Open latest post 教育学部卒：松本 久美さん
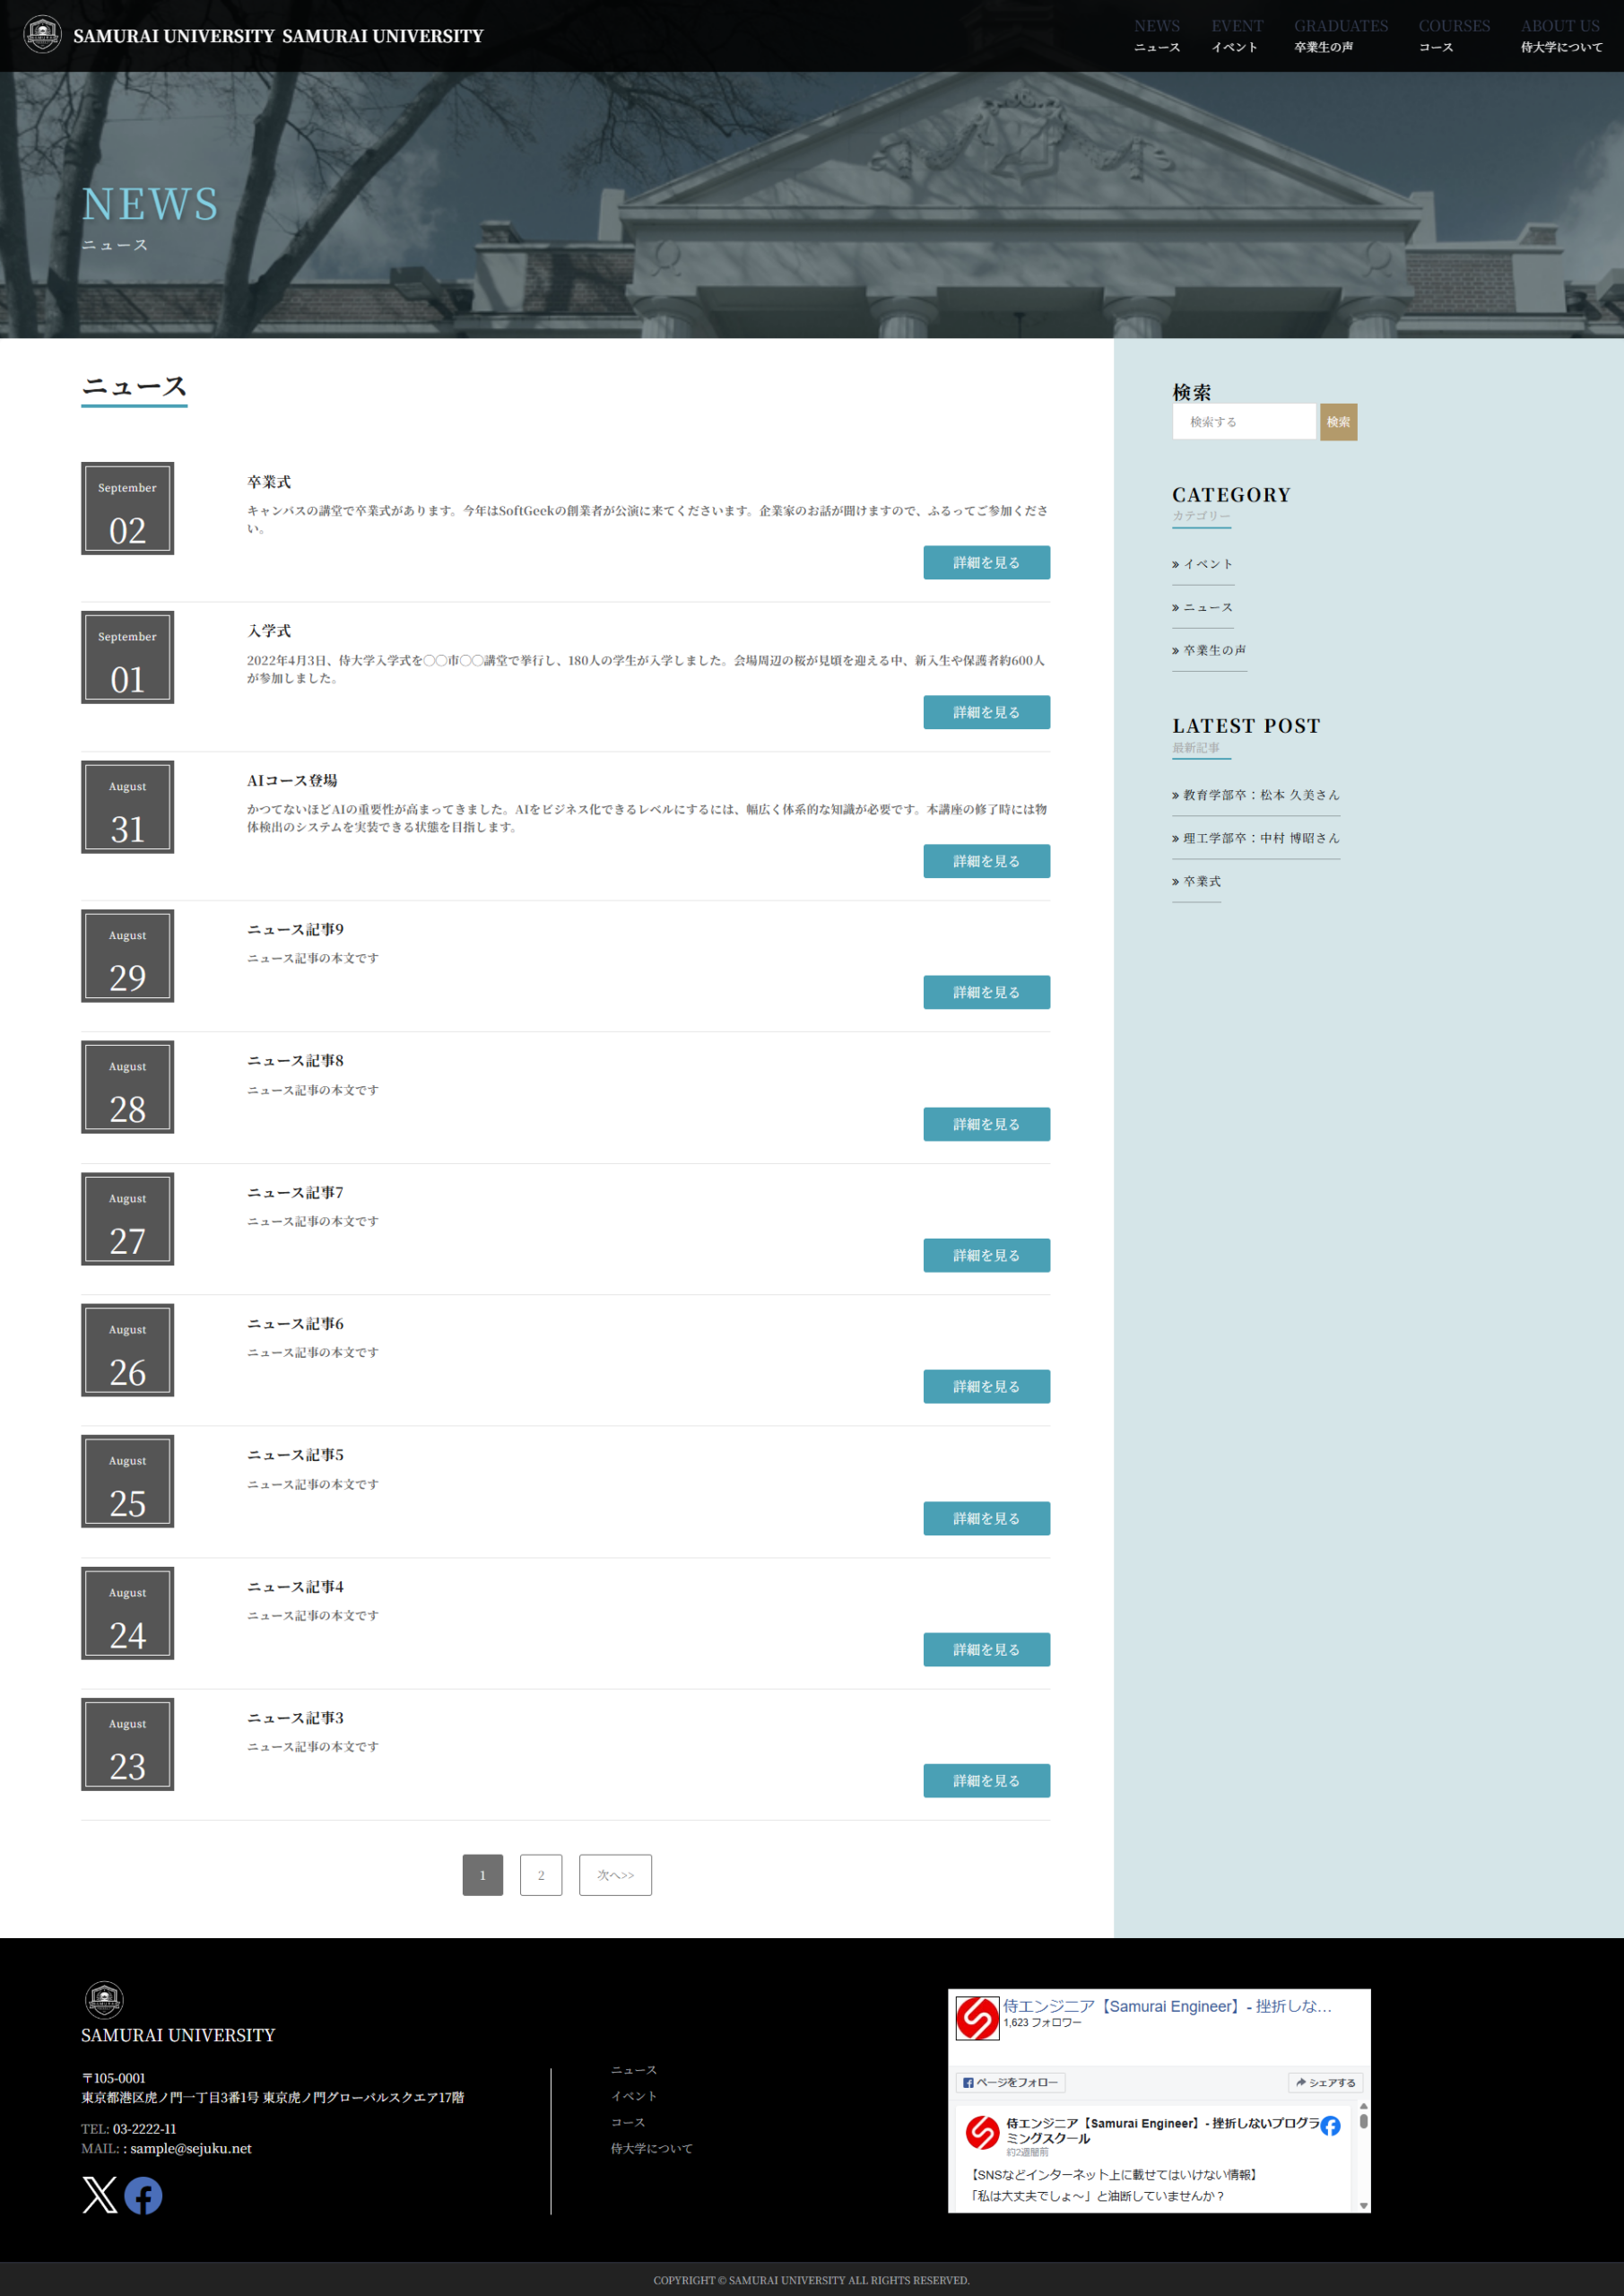 1260,795
